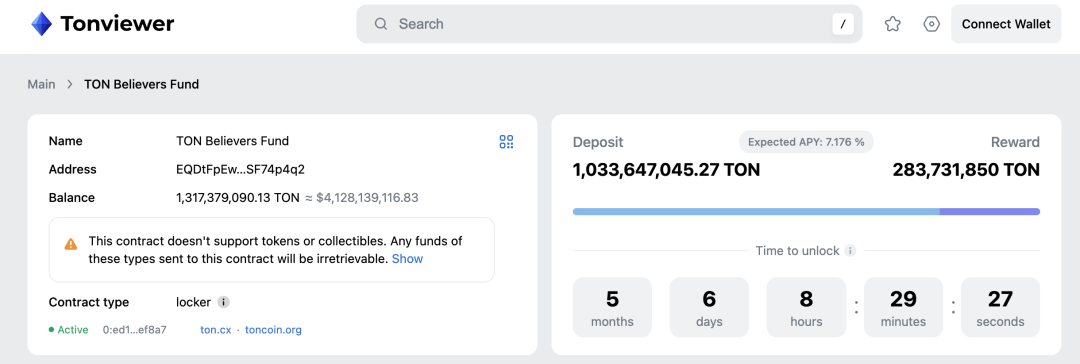Open the settings hexagon icon
The image size is (1080, 364).
(931, 24)
